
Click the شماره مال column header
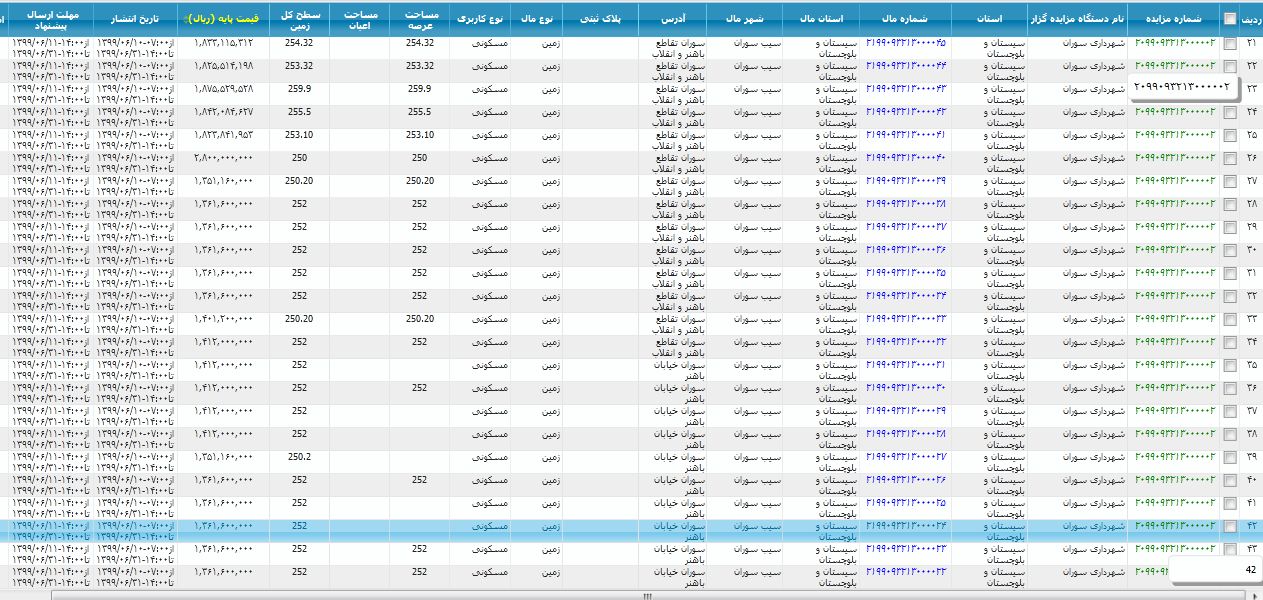tap(907, 18)
